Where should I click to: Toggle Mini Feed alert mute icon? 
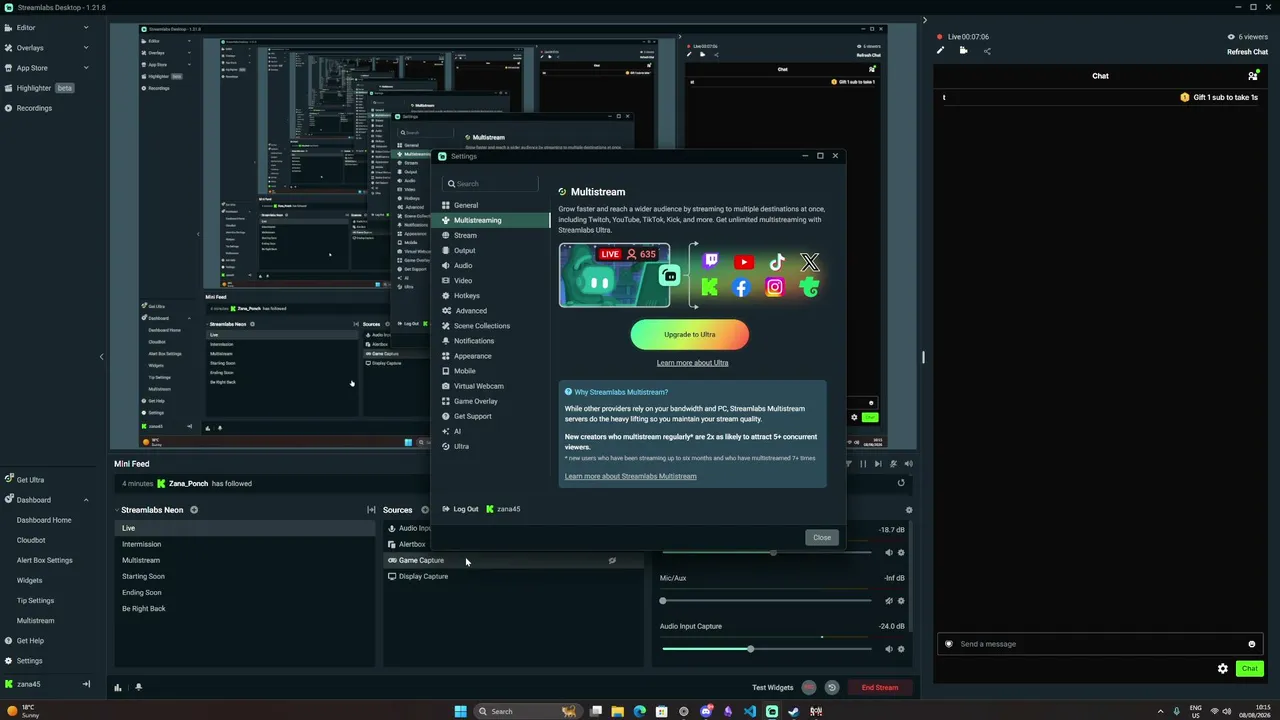point(893,464)
